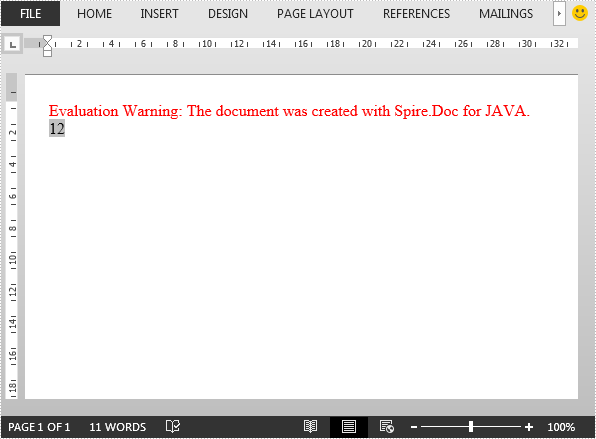
Task: Click the zoom in plus button
Action: [x=529, y=427]
